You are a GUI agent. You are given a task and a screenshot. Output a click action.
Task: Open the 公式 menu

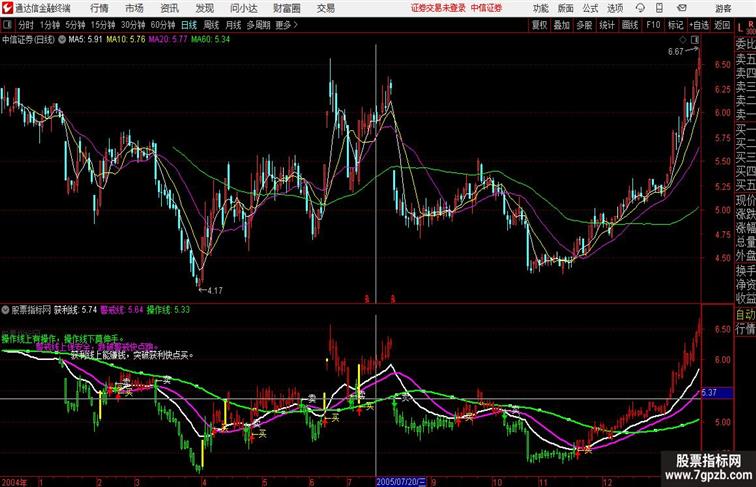coord(590,8)
